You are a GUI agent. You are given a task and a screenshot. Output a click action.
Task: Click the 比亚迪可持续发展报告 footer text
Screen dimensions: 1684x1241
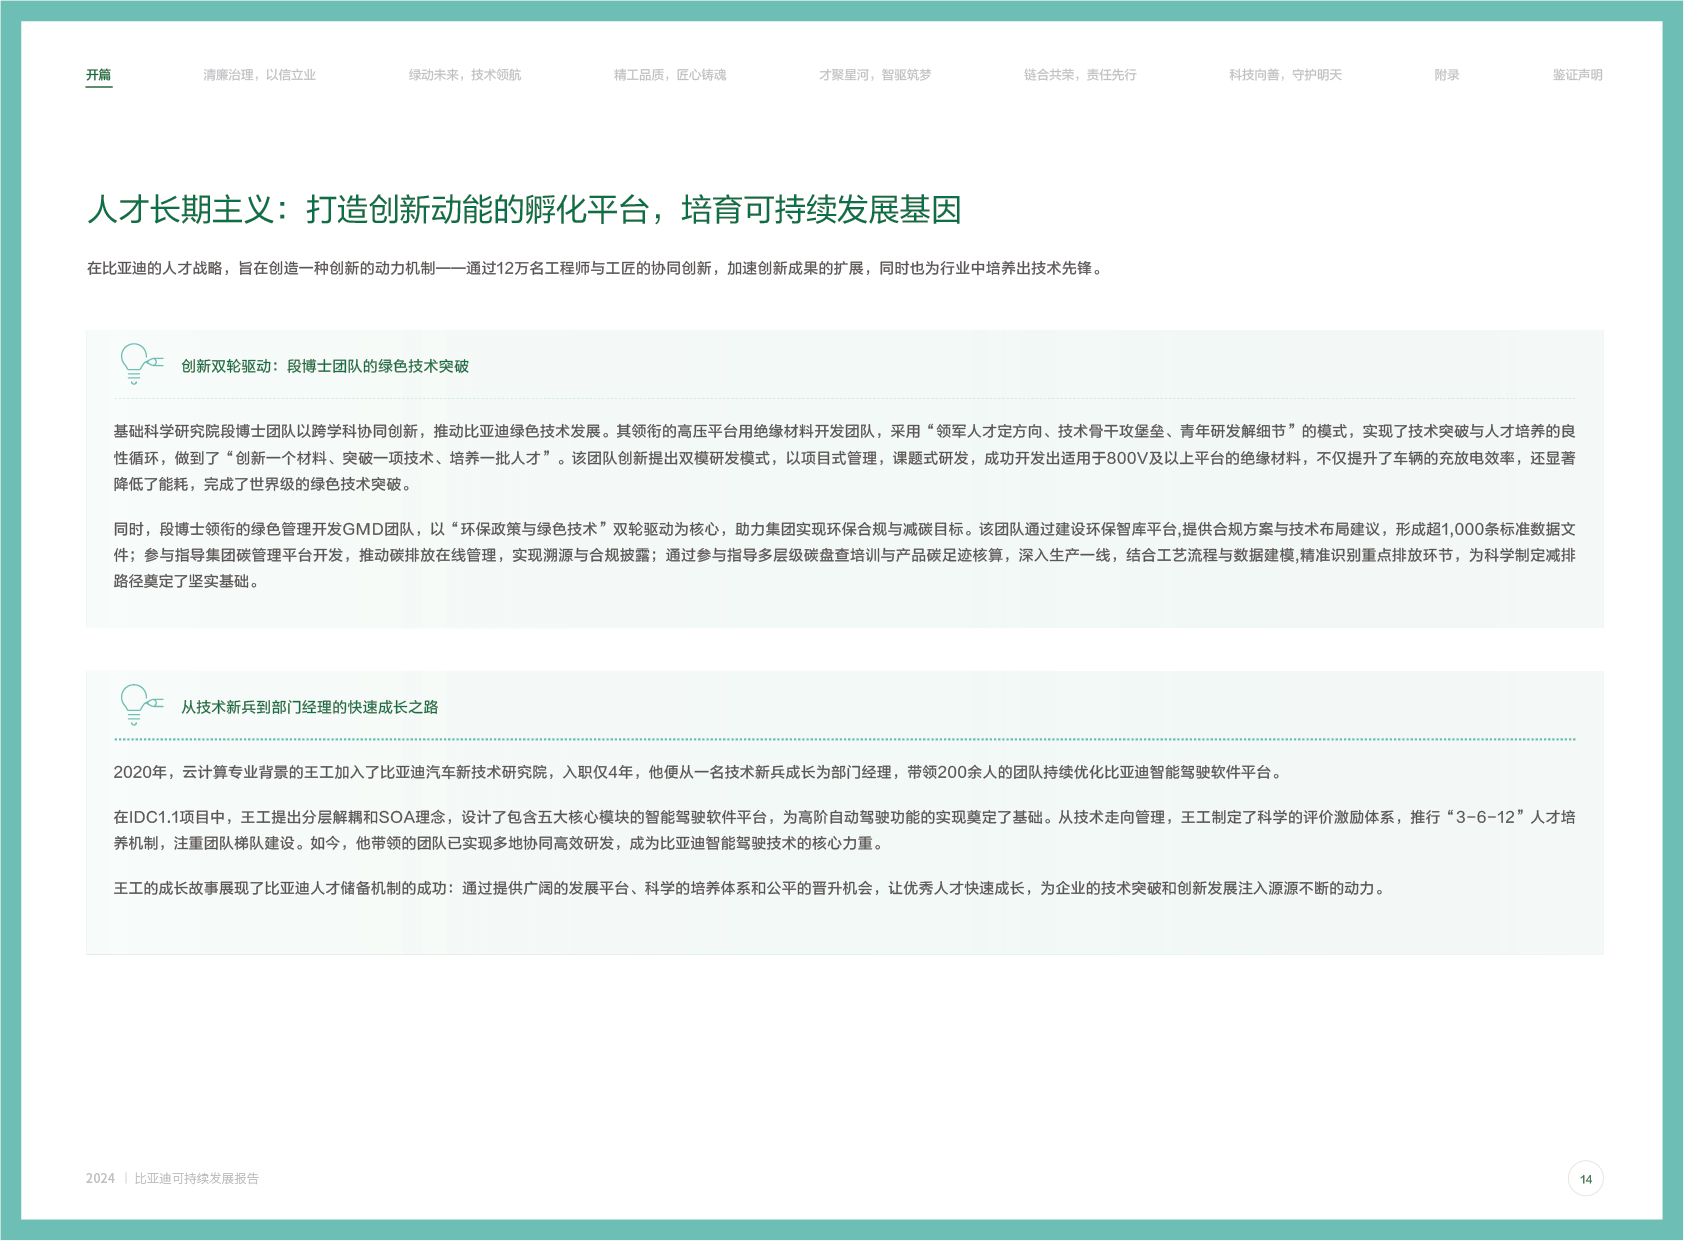click(196, 1179)
